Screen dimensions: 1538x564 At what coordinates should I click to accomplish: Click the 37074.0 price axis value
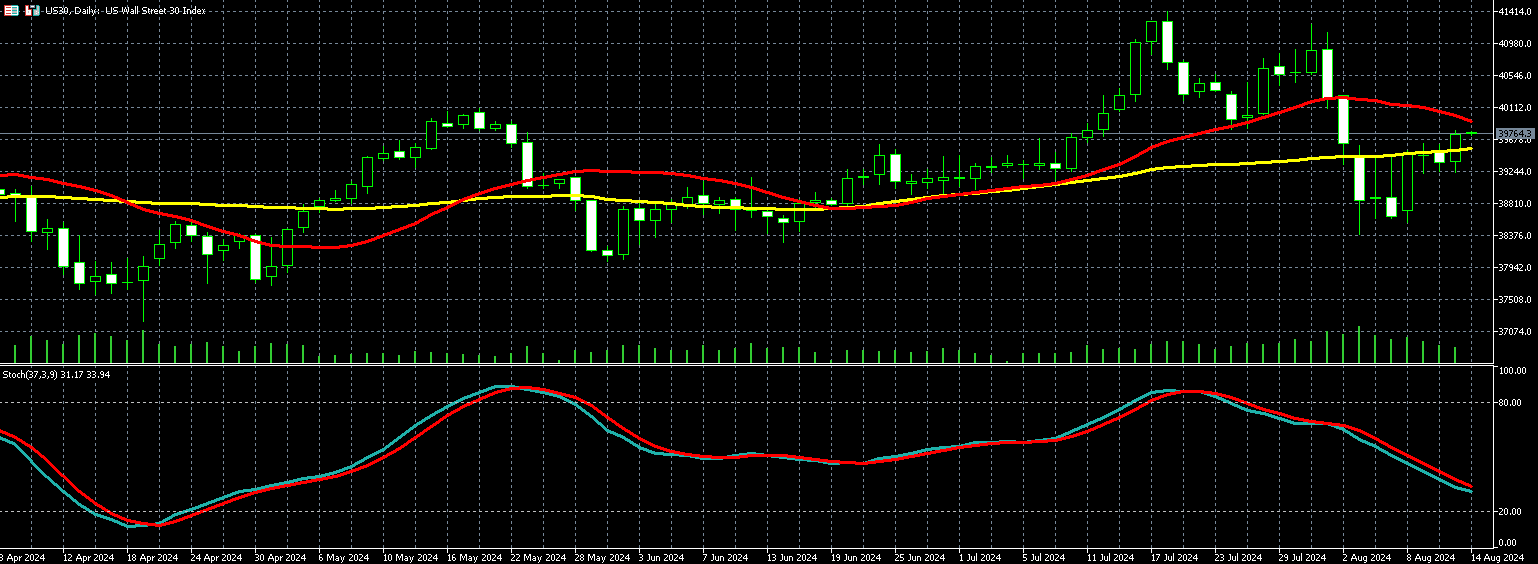pyautogui.click(x=1516, y=332)
